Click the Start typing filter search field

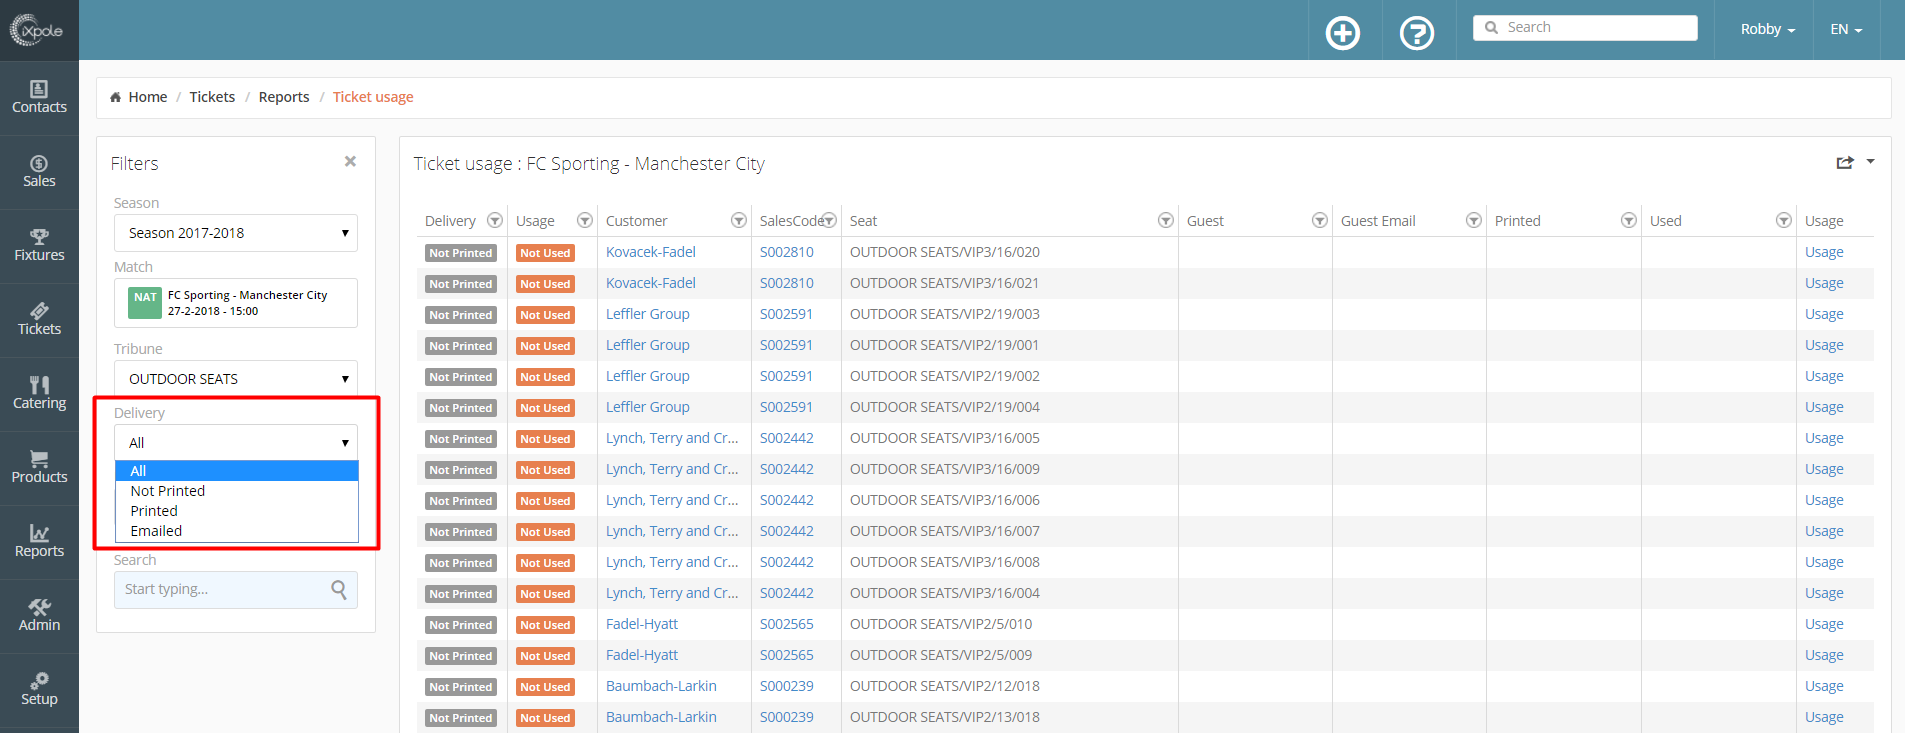236,590
